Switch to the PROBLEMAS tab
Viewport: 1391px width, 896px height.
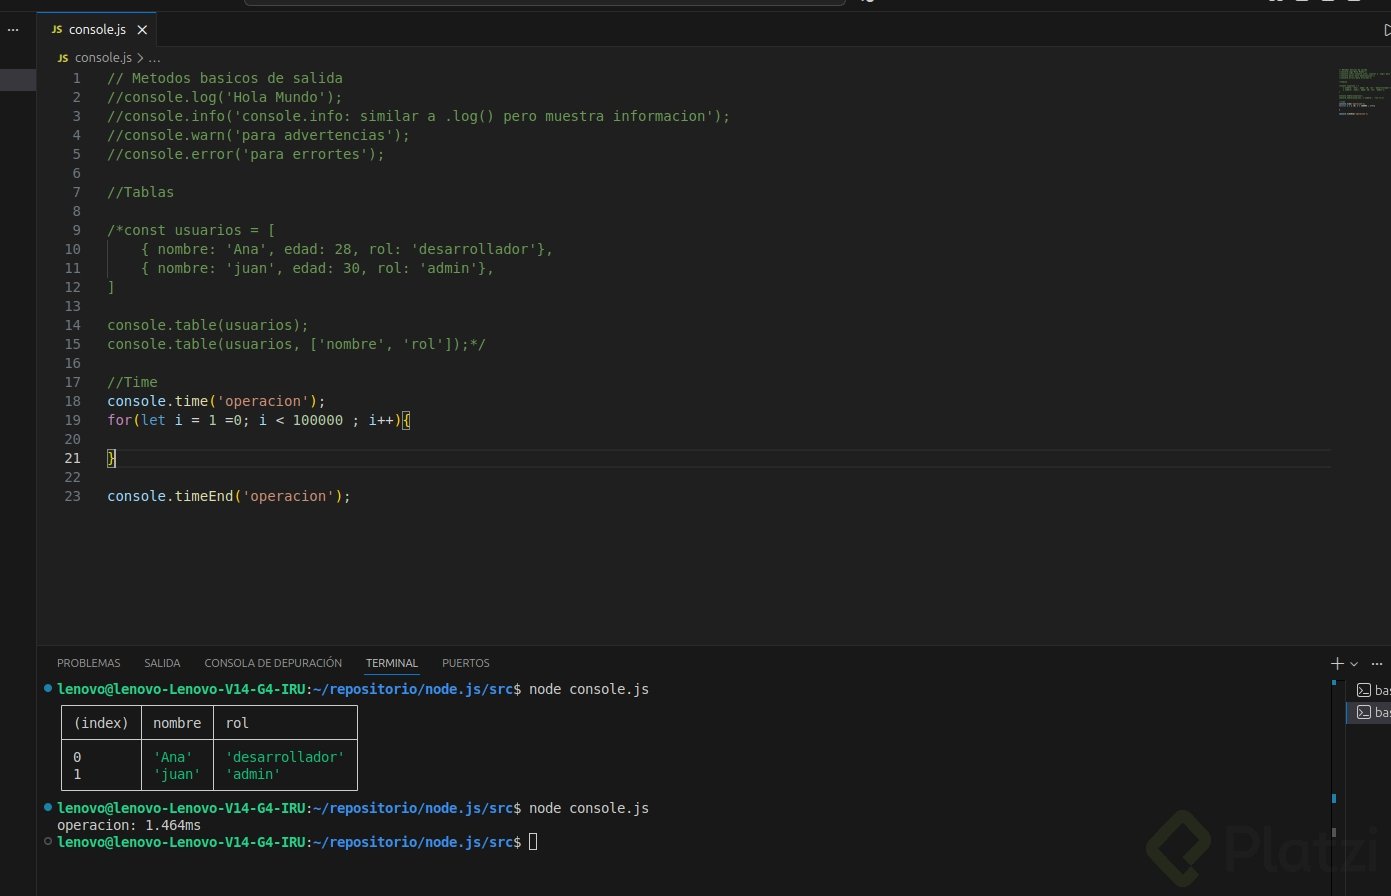[88, 663]
